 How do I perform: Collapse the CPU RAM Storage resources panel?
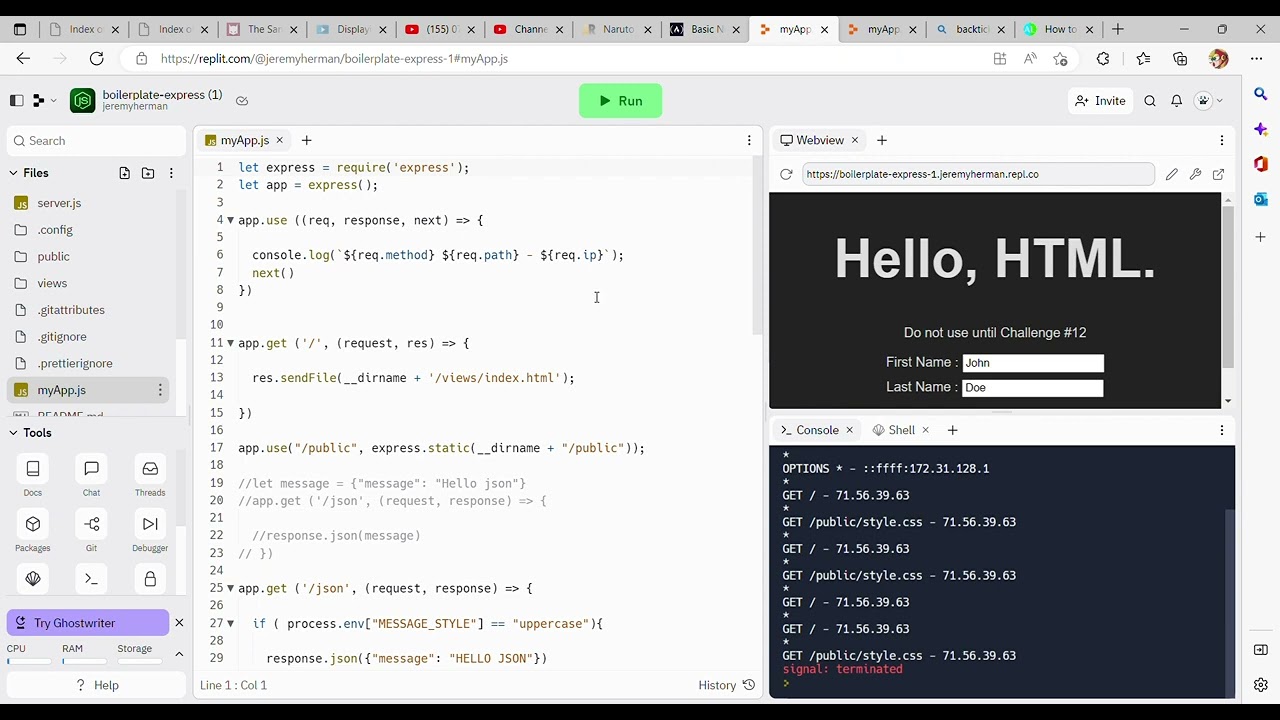(x=179, y=654)
